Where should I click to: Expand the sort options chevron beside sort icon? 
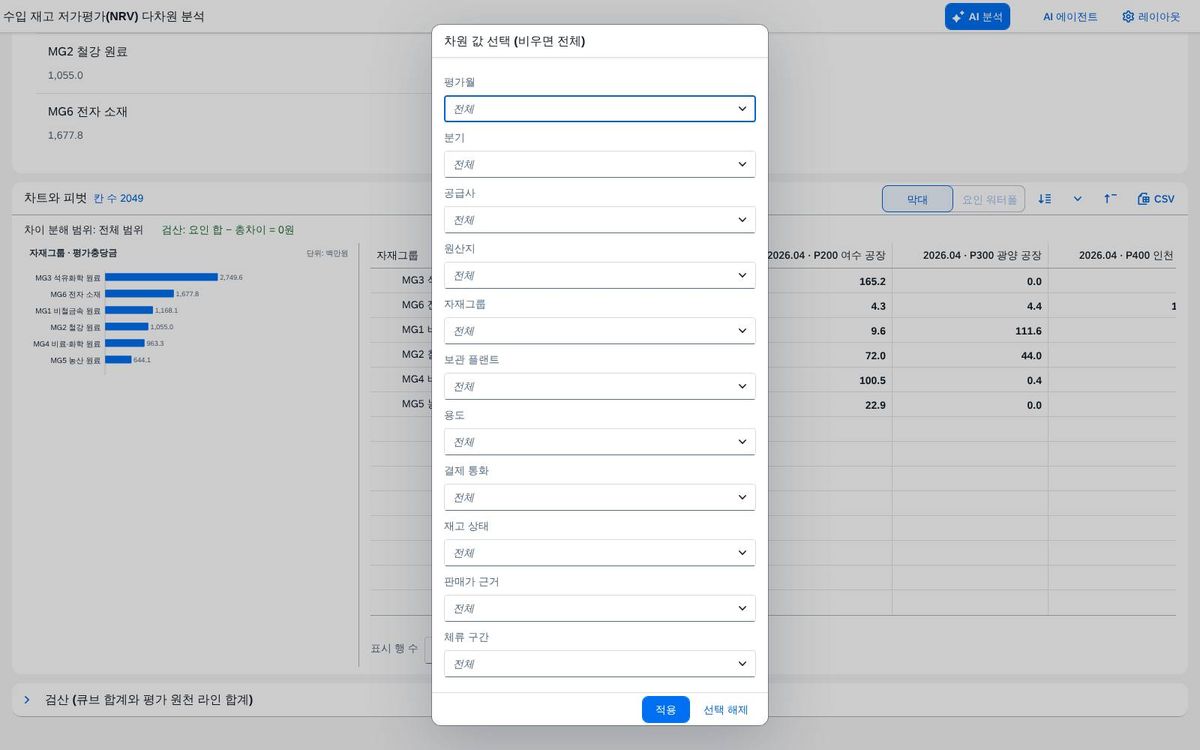(1078, 199)
